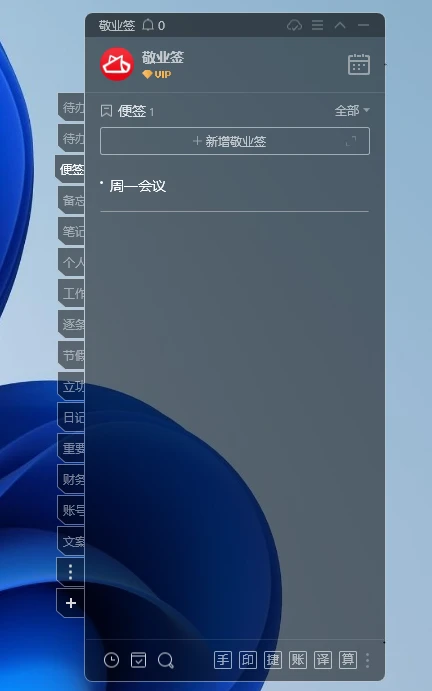Image resolution: width=432 pixels, height=691 pixels.
Task: Show more categories via sidebar three dots
Action: tap(71, 572)
